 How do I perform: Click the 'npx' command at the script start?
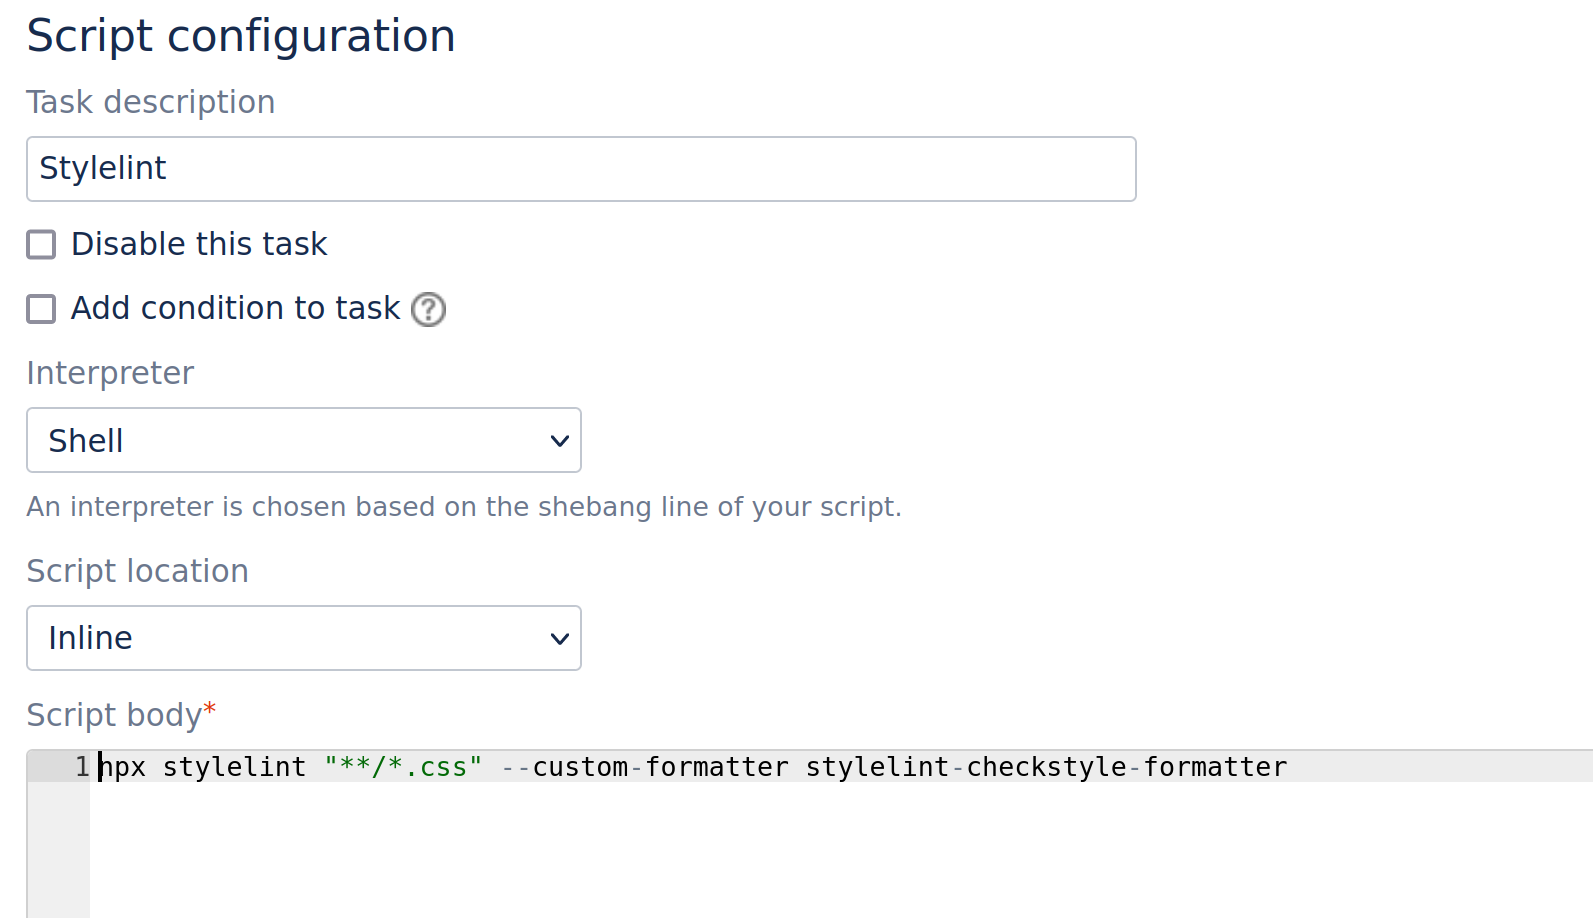[x=124, y=767]
